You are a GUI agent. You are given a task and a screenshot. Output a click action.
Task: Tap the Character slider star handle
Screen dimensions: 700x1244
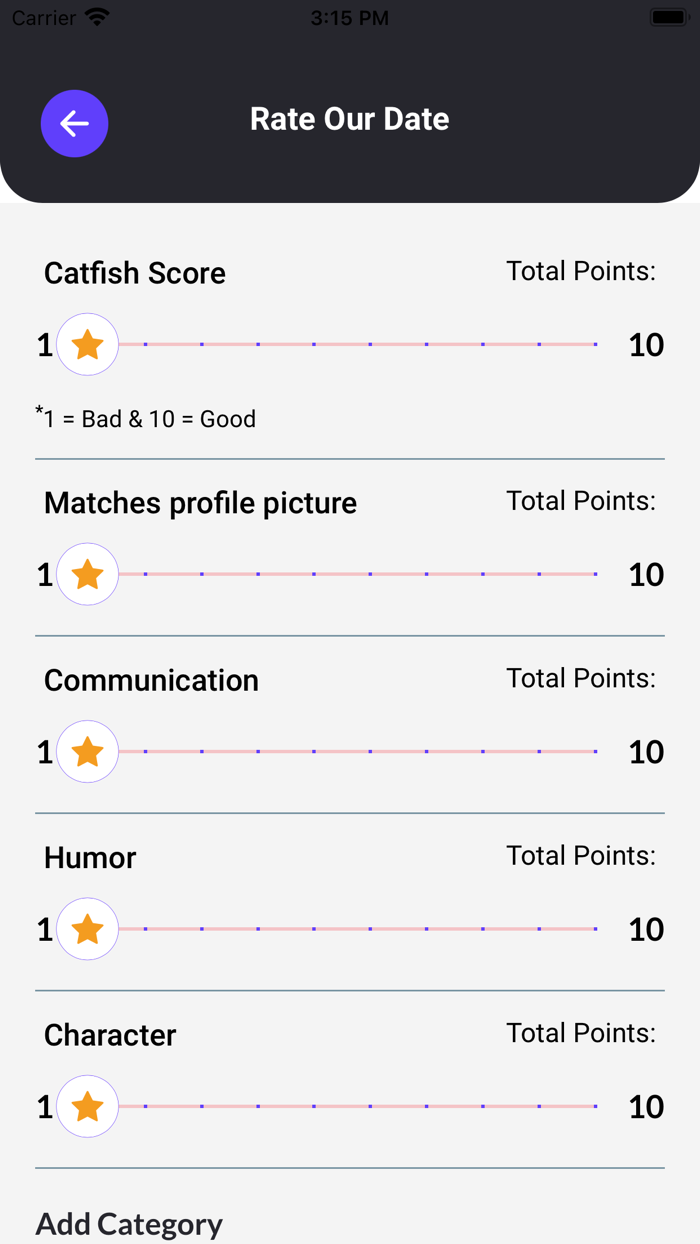coord(88,1107)
